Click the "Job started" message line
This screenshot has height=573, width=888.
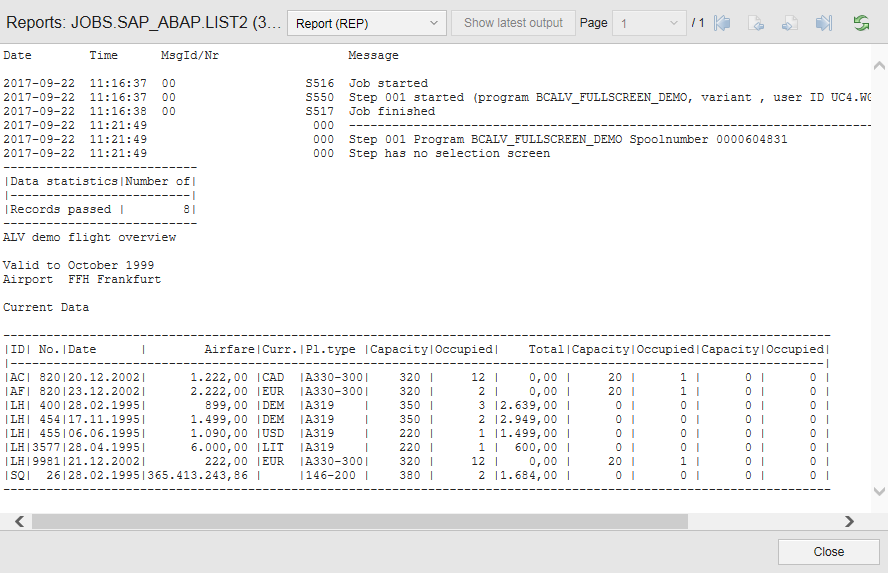388,84
